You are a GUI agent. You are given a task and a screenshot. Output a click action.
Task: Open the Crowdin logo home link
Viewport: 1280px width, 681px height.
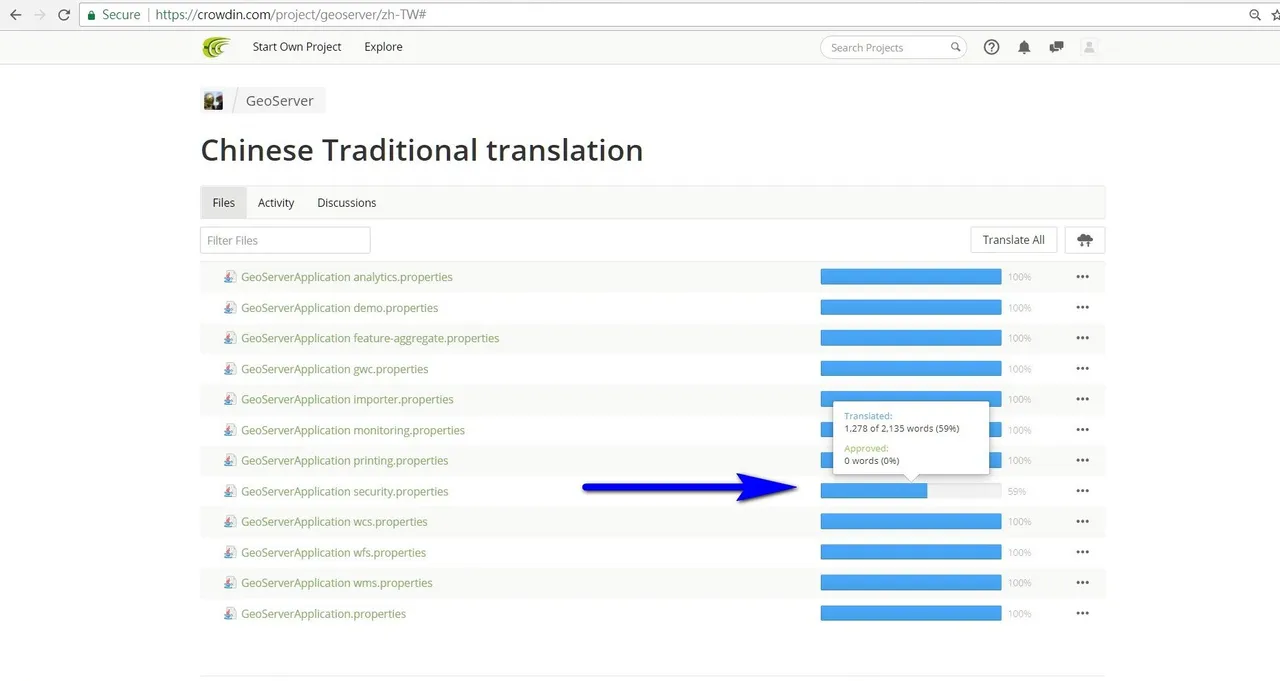tap(216, 47)
